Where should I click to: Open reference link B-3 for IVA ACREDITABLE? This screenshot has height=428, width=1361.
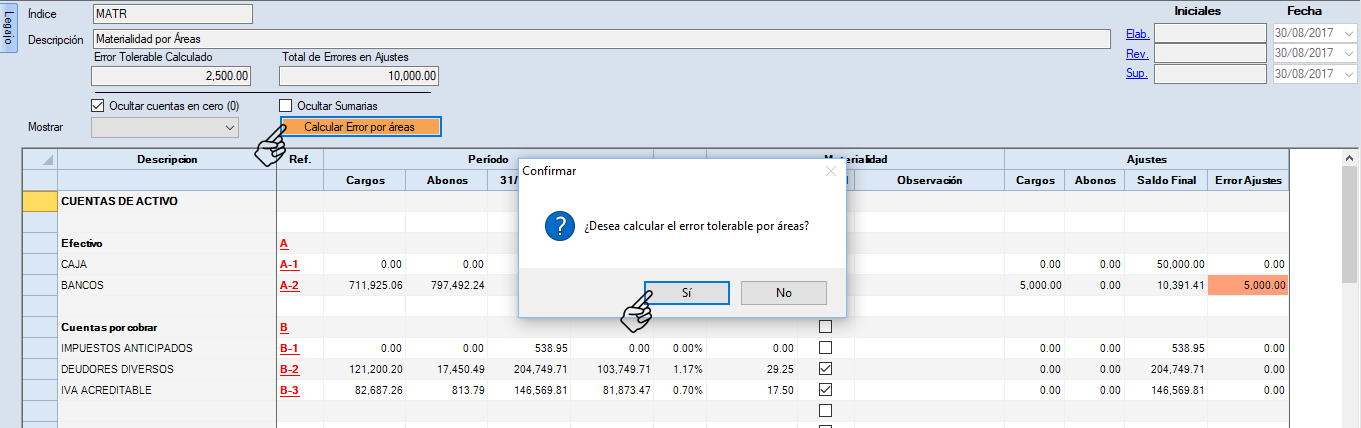(x=289, y=390)
